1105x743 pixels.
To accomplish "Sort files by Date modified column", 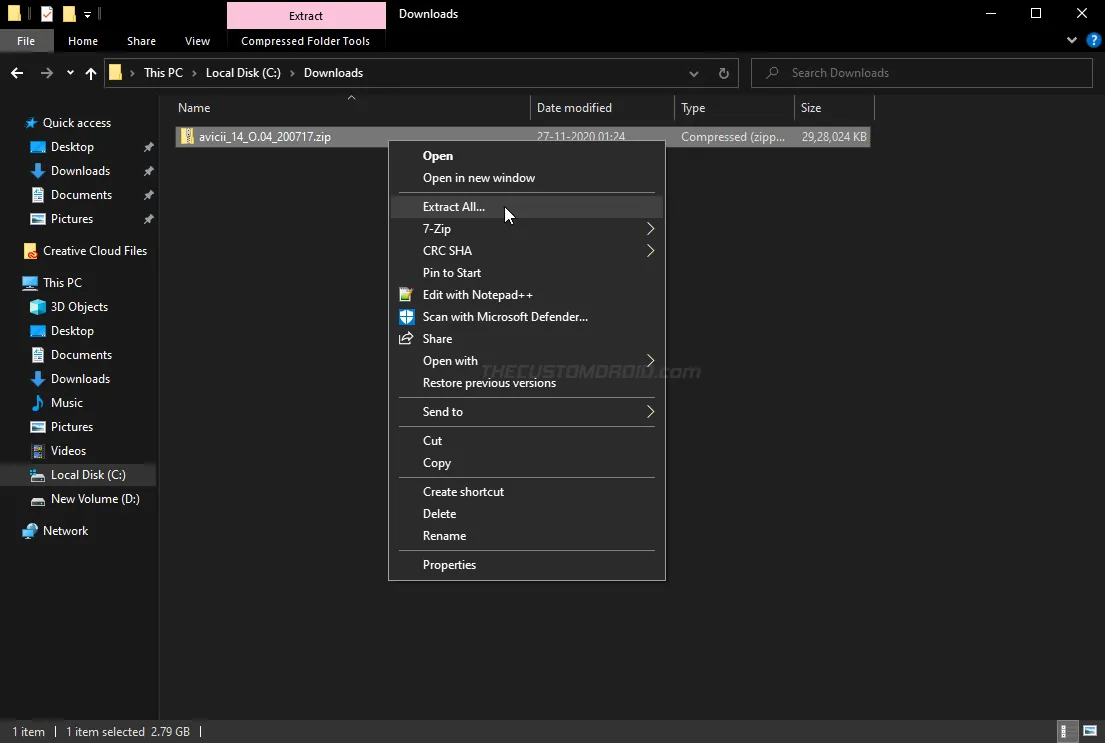I will tap(574, 108).
